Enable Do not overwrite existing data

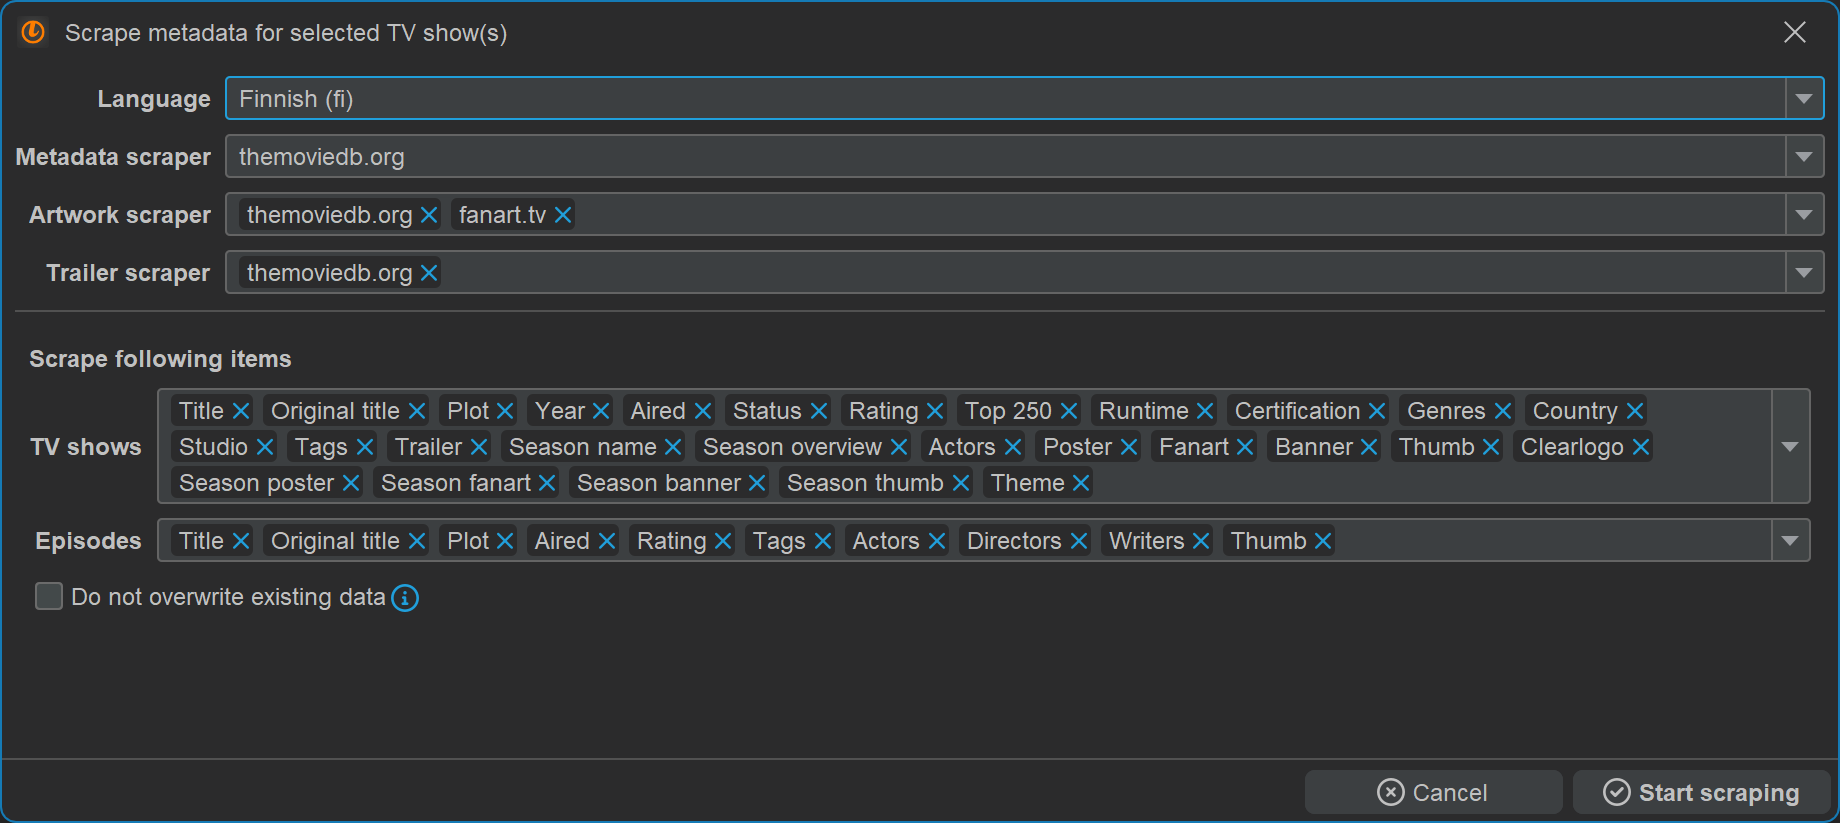(x=49, y=597)
